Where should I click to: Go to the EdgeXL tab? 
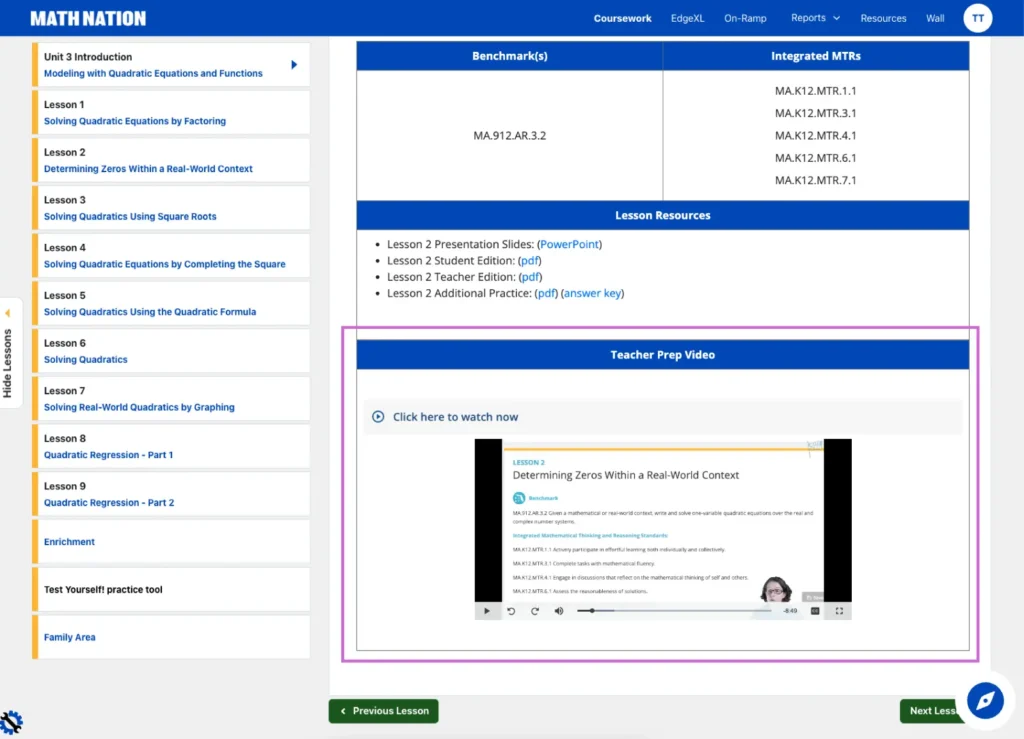(x=686, y=18)
